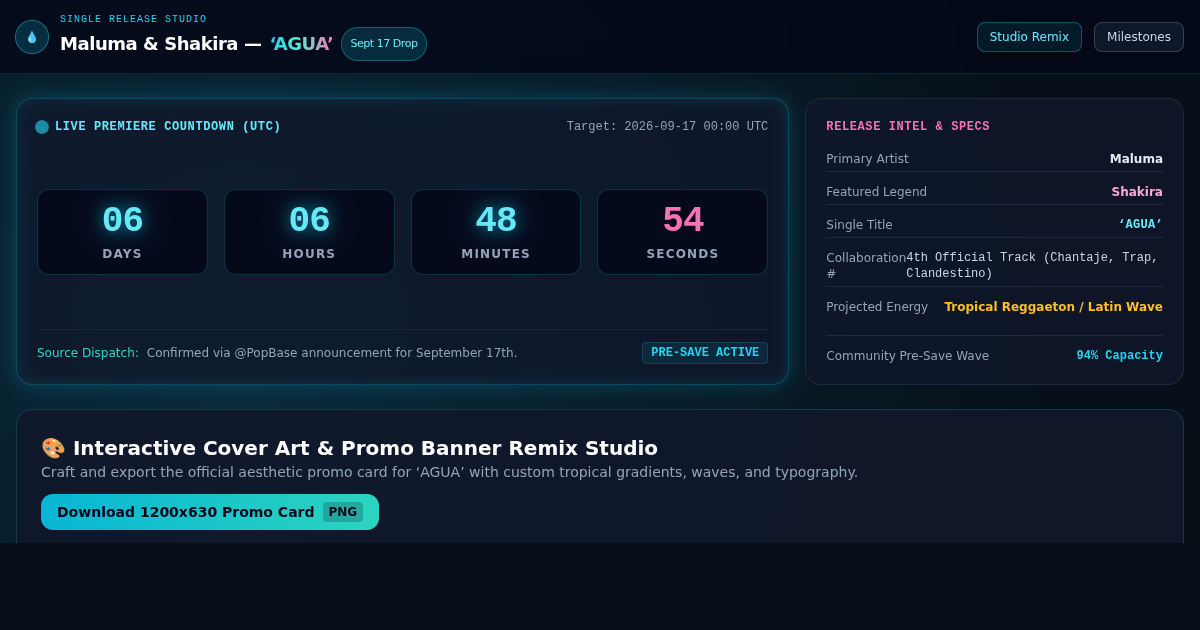Click the Single Title value in the specs
1200x630 pixels.
pos(1140,225)
